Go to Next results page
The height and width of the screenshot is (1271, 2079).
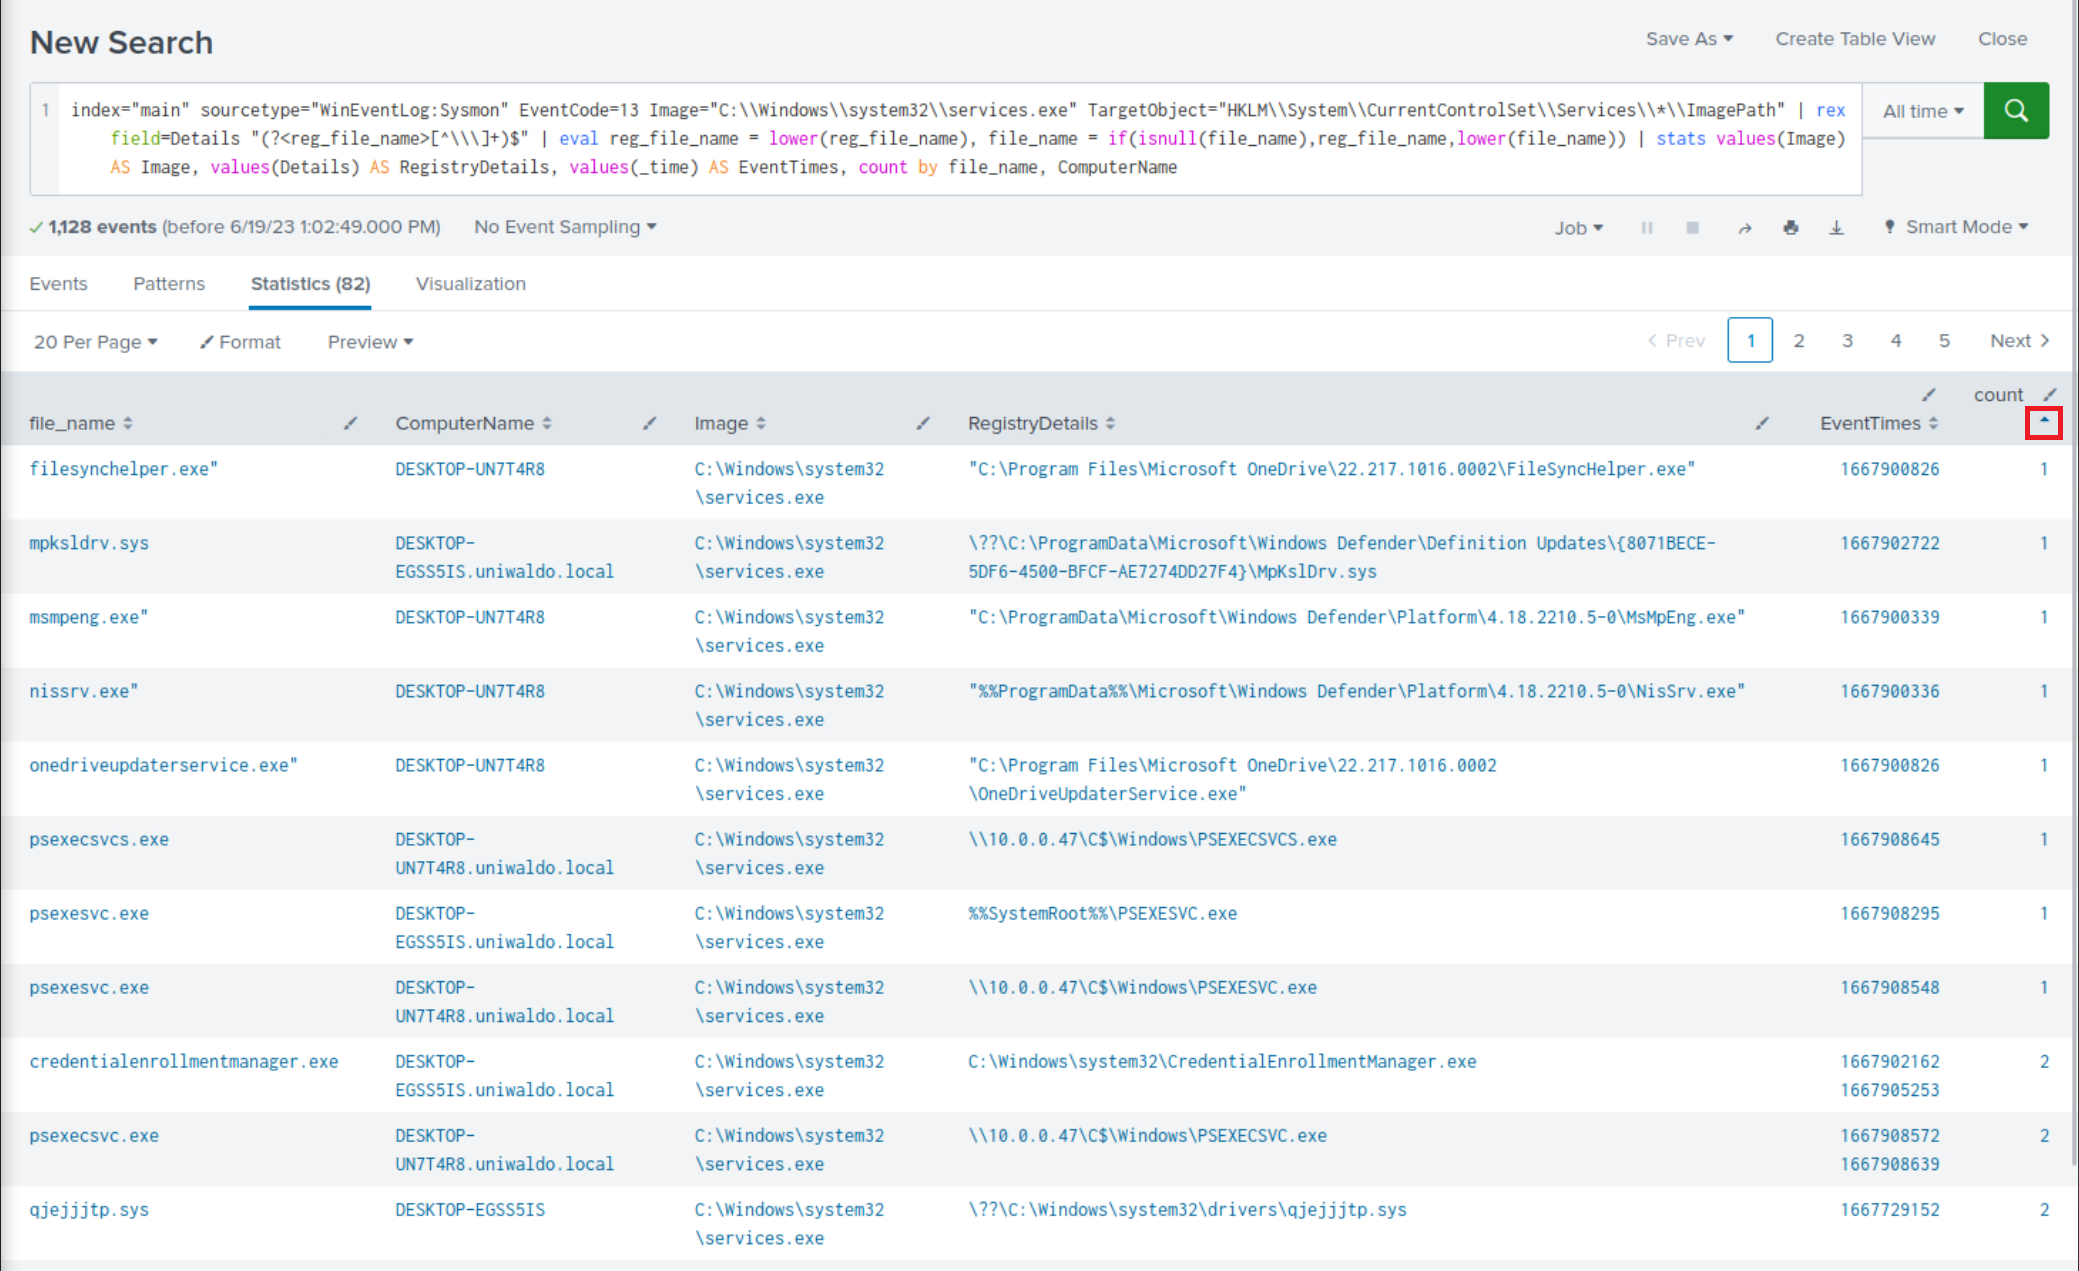click(x=2018, y=341)
